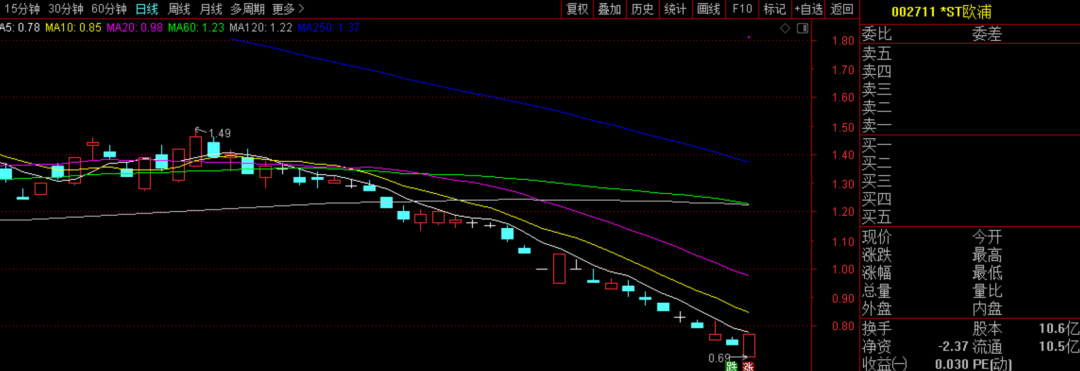This screenshot has height=371, width=1080.
Task: Expand the 更多 periods dropdown
Action: (x=288, y=9)
